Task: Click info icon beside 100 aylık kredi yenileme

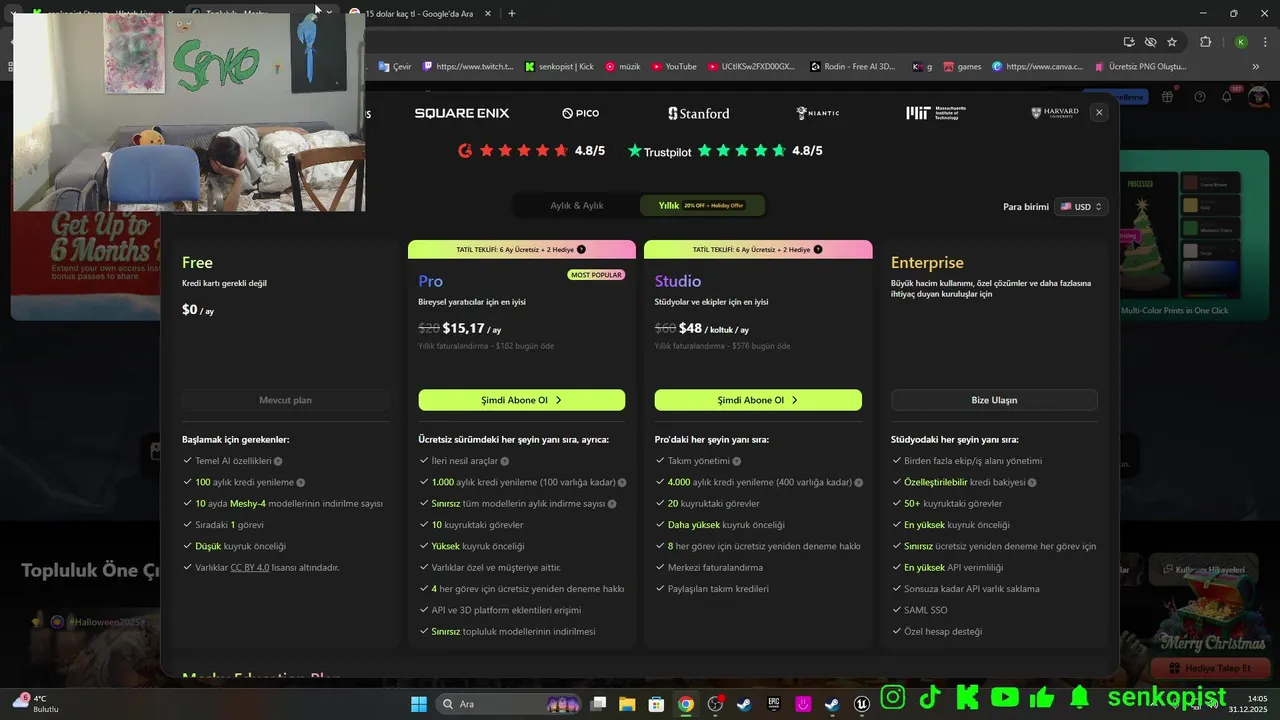Action: 300,482
